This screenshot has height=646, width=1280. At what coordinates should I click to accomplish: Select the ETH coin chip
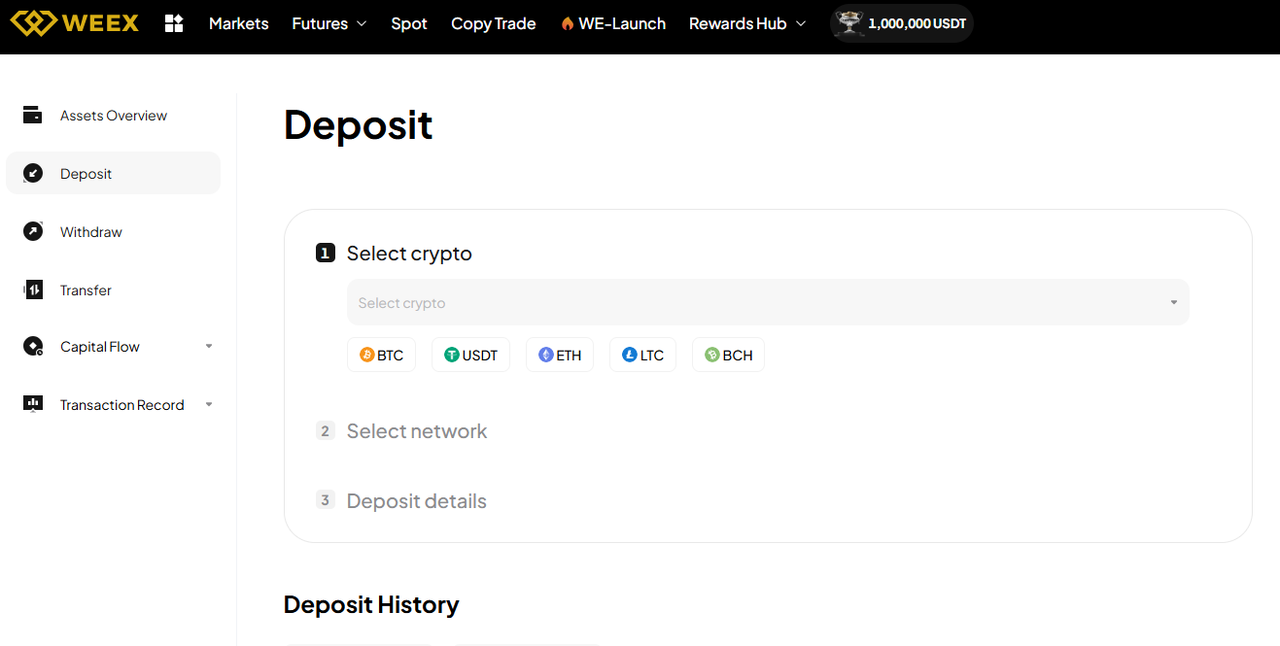tap(559, 355)
